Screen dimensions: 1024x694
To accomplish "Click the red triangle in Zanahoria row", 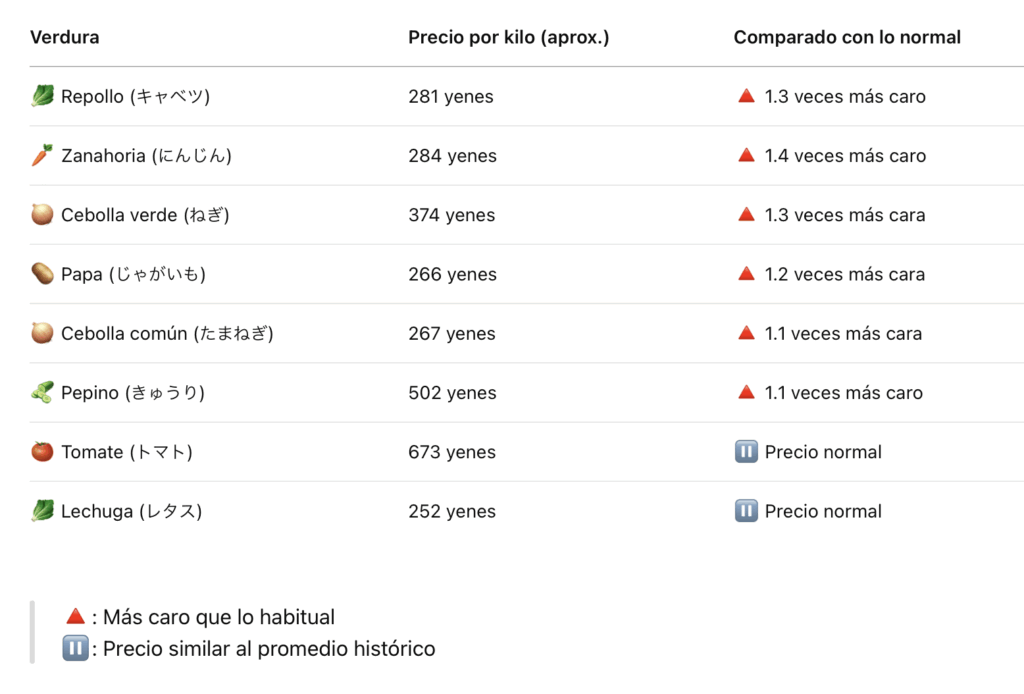I will click(745, 155).
